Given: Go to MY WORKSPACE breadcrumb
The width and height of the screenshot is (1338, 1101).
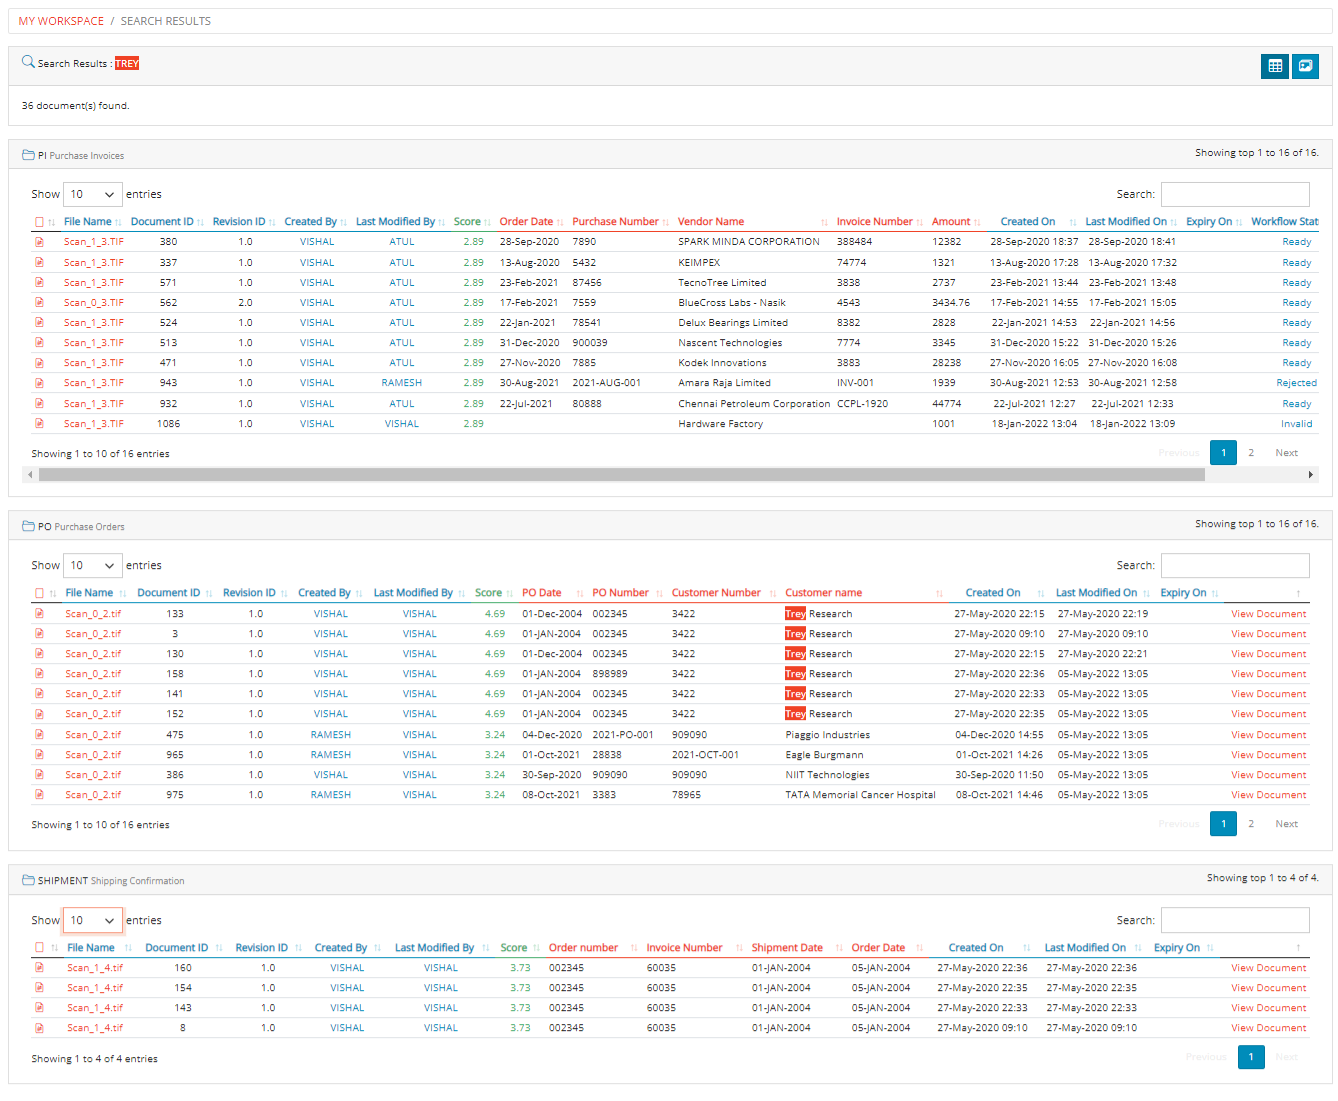Looking at the screenshot, I should tap(61, 21).
